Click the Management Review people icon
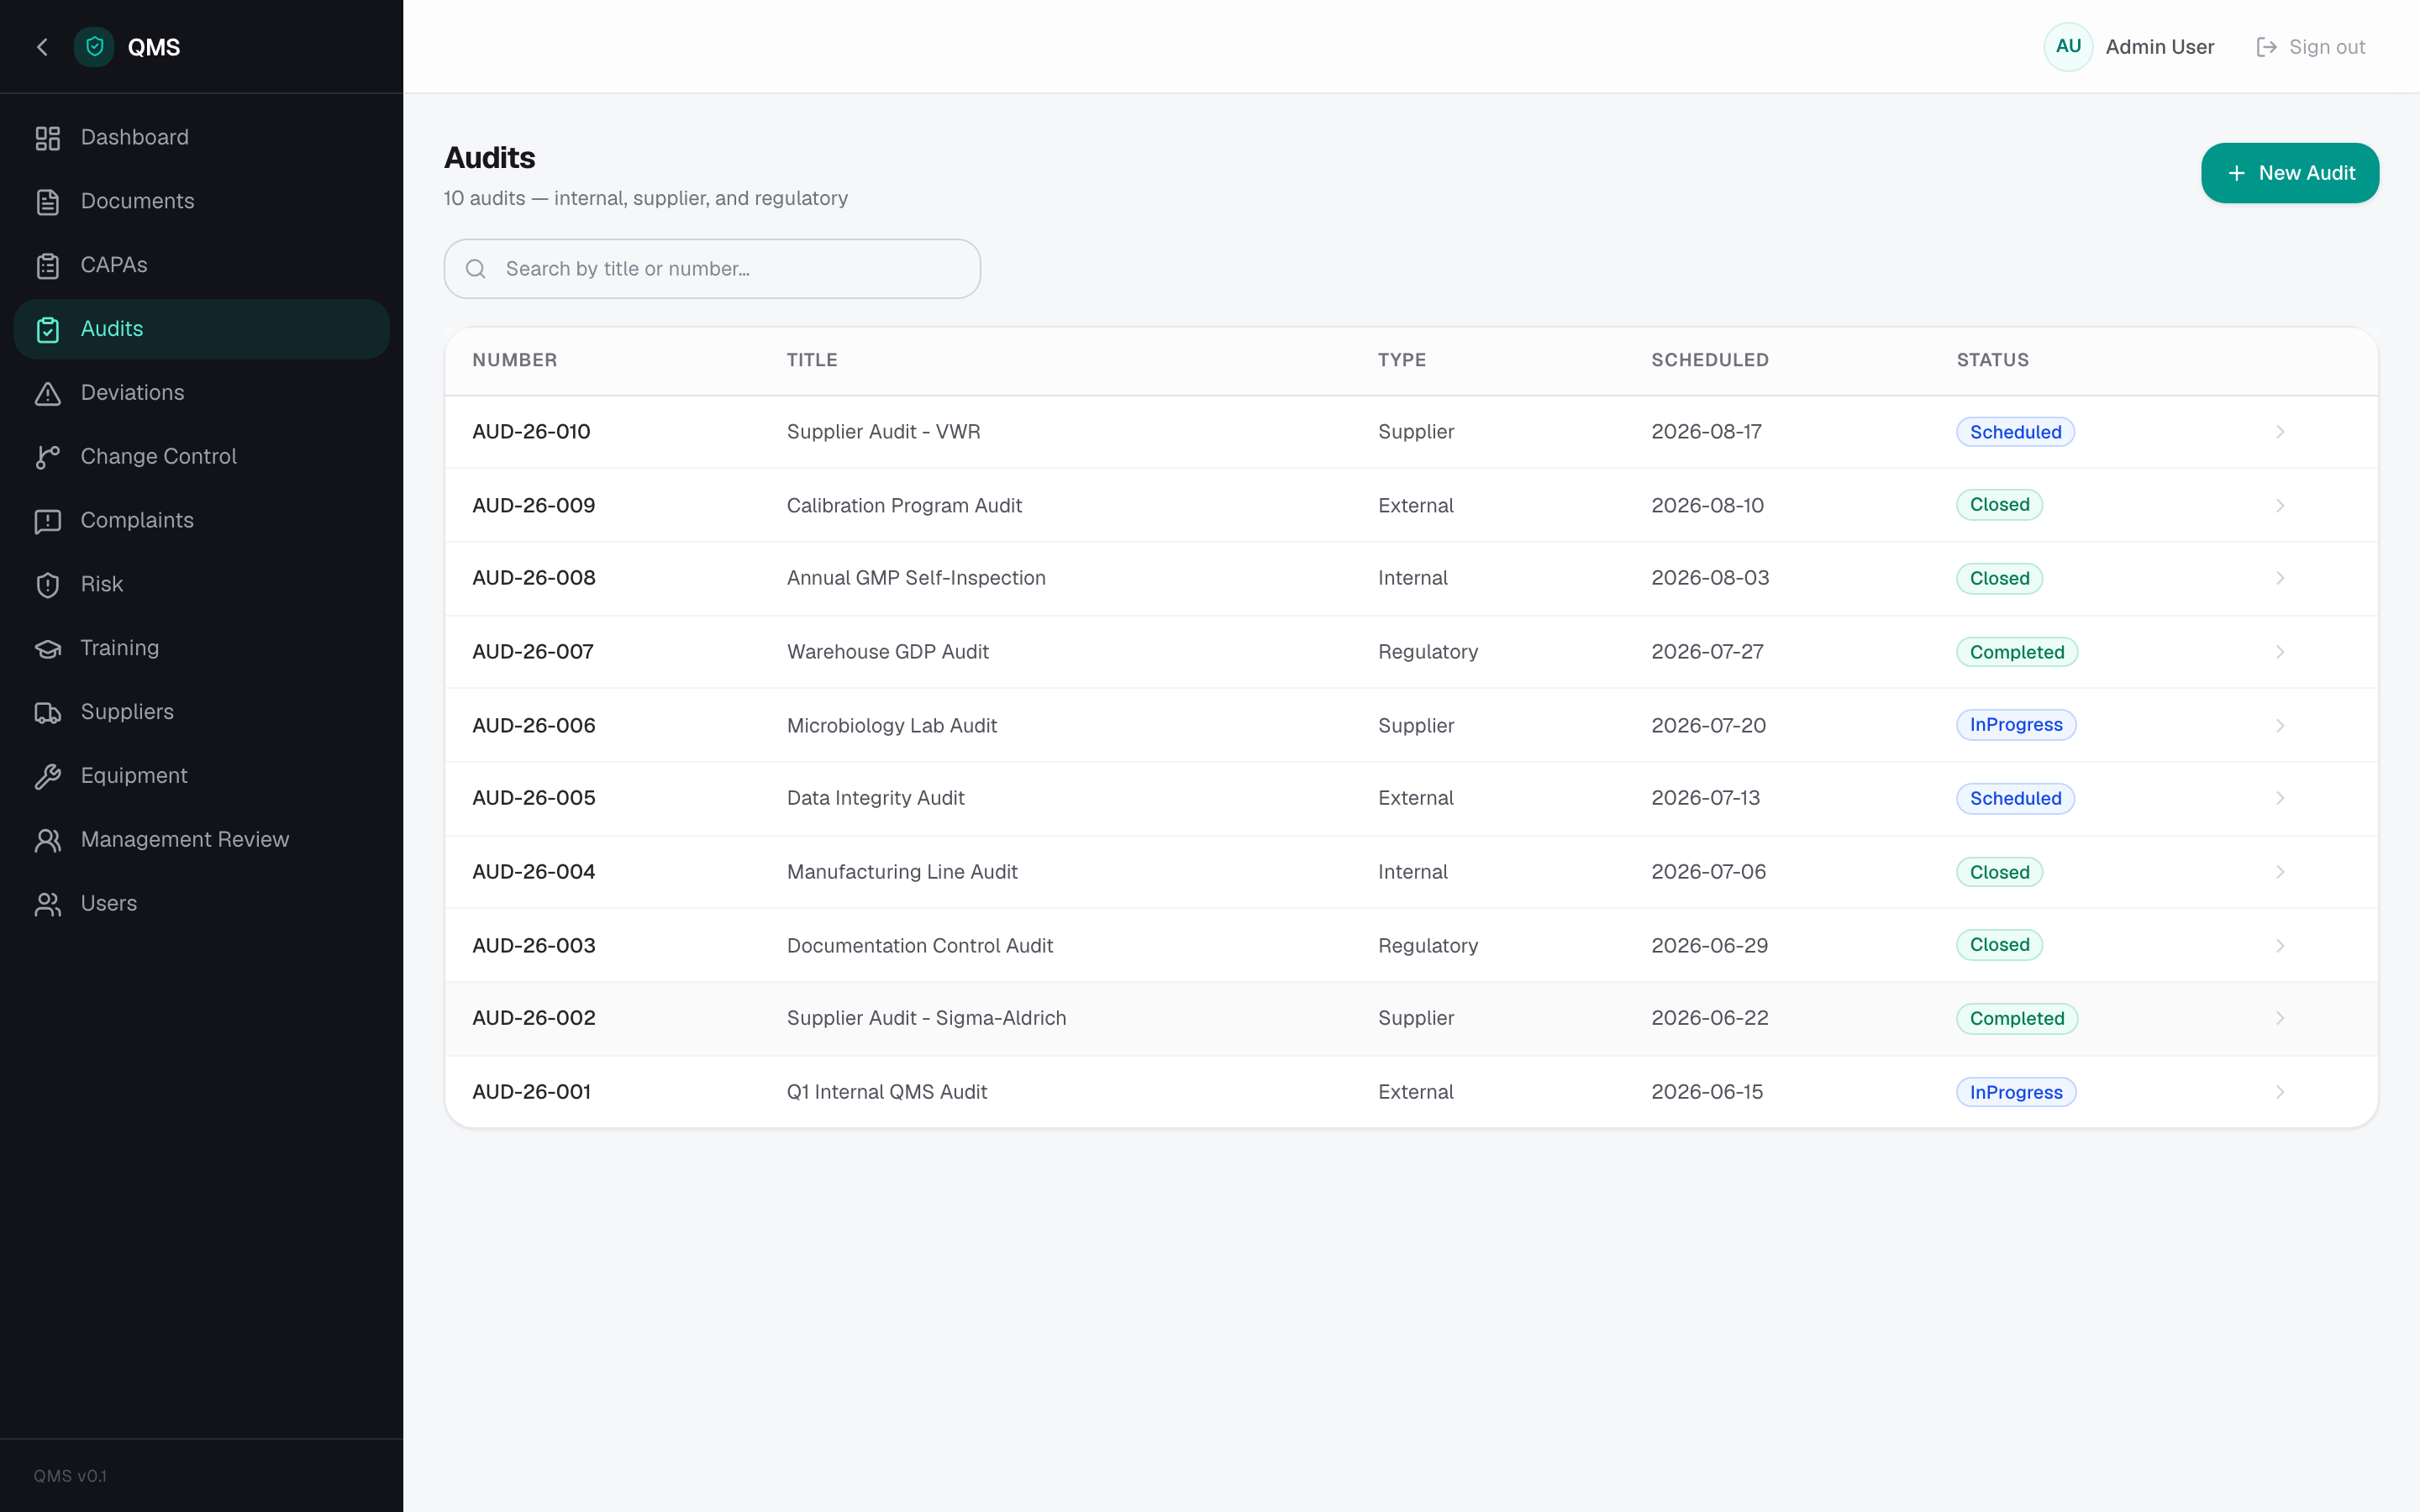 pos(48,840)
